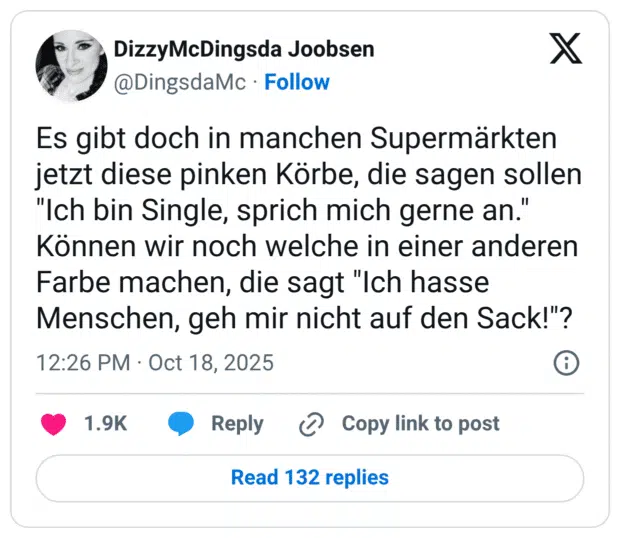This screenshot has width=620, height=538.
Task: Click the blue reply speech bubble icon
Action: 181,424
